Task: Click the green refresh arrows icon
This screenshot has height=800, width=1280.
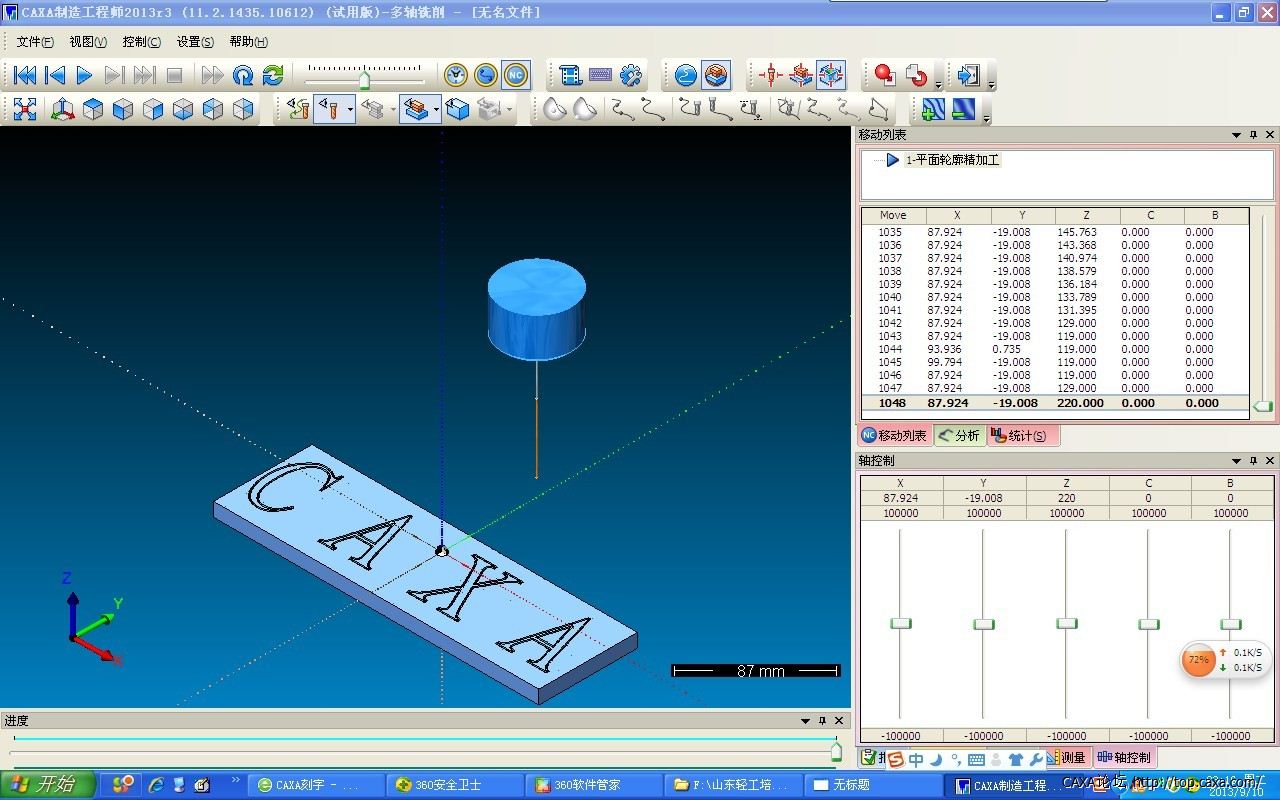Action: coord(273,75)
